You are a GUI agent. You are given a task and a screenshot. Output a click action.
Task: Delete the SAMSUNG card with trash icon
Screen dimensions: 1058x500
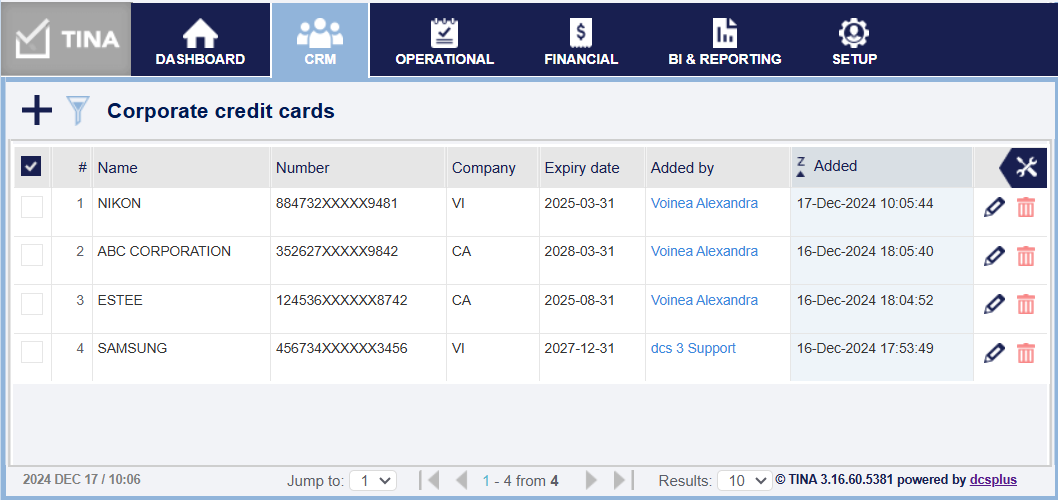tap(1026, 353)
